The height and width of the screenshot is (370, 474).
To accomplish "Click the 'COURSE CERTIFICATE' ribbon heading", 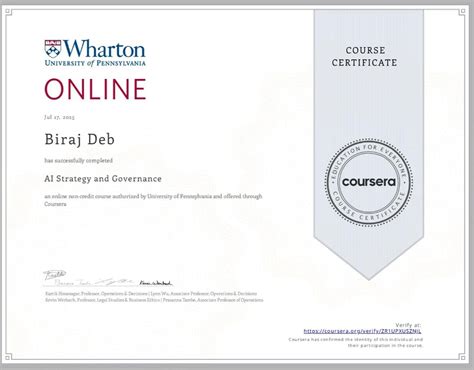I will coord(365,57).
